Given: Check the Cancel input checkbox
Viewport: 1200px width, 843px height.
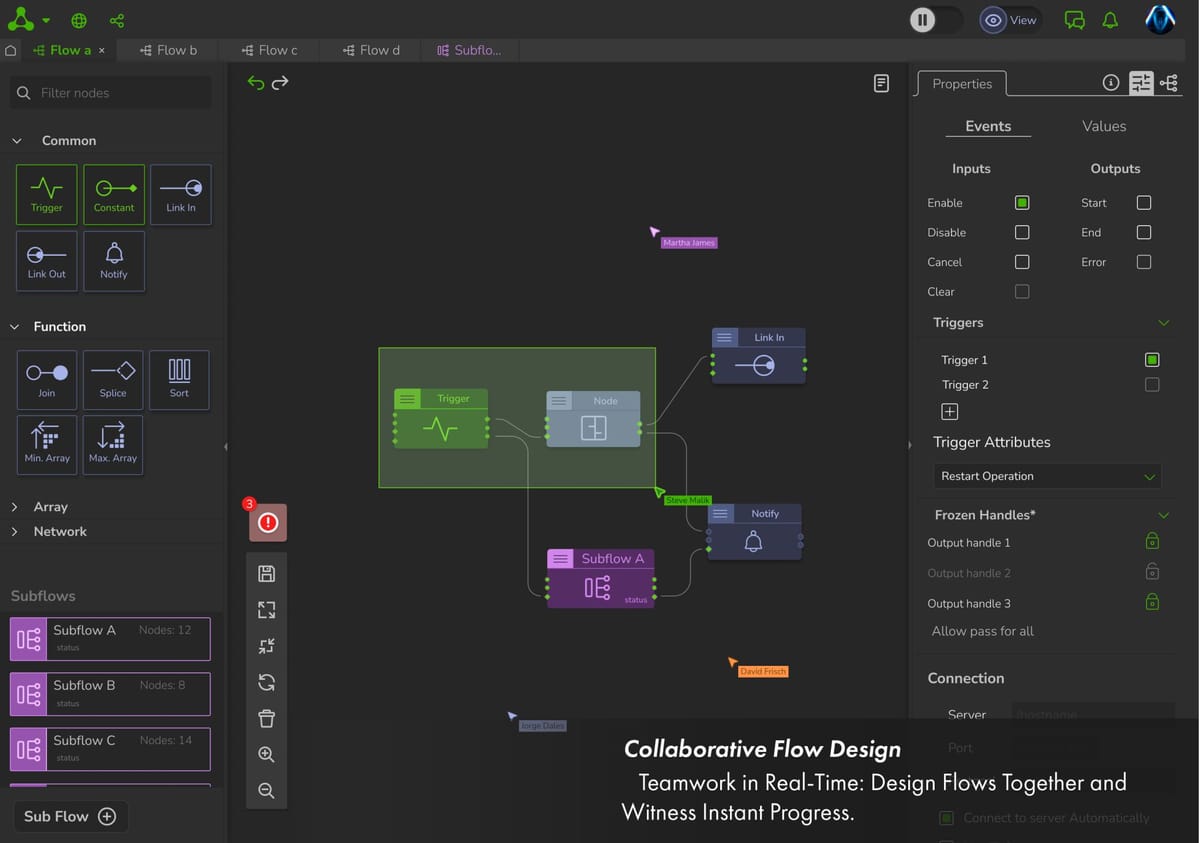Looking at the screenshot, I should (x=1022, y=262).
